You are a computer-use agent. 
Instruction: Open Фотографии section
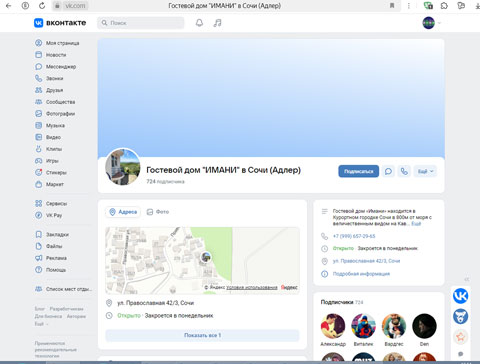click(x=55, y=114)
